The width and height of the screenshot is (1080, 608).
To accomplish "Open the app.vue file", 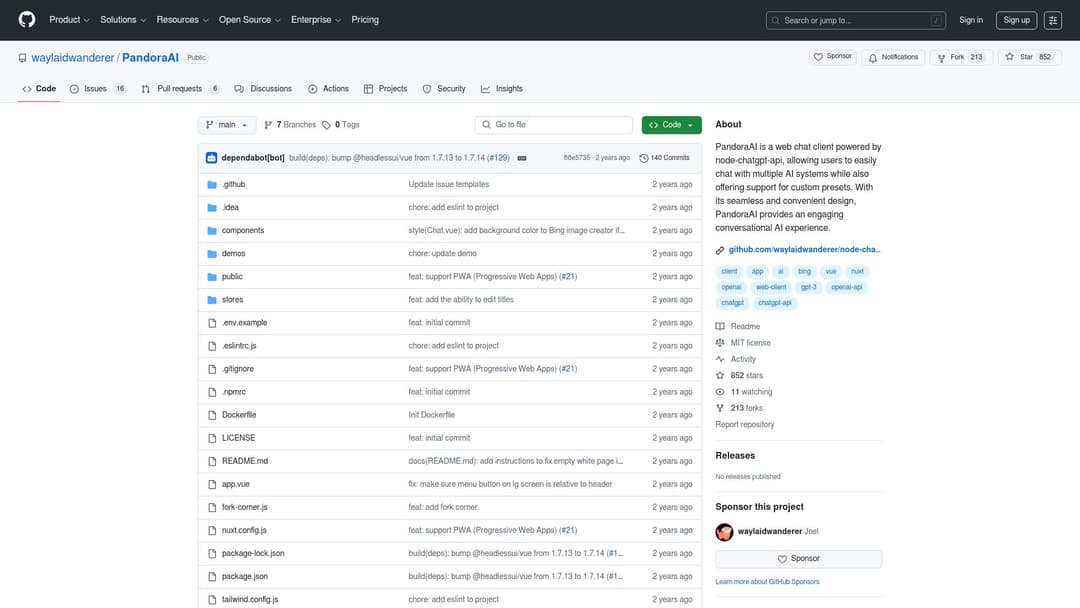I will 236,484.
